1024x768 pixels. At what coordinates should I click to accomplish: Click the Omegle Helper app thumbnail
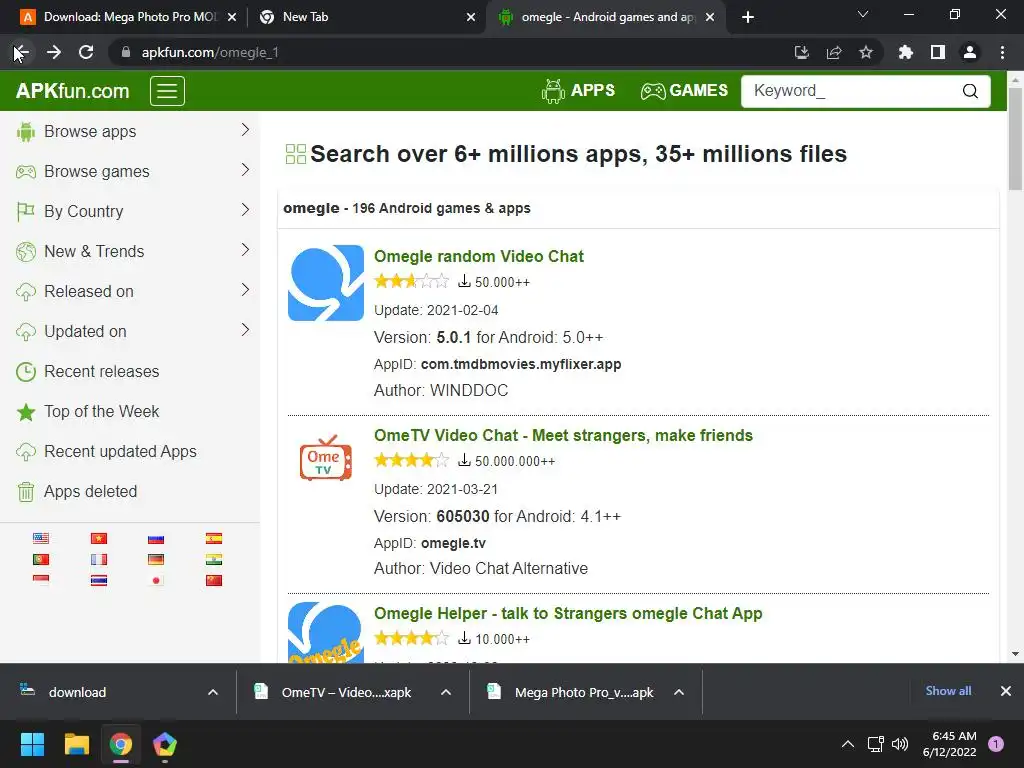tap(326, 632)
